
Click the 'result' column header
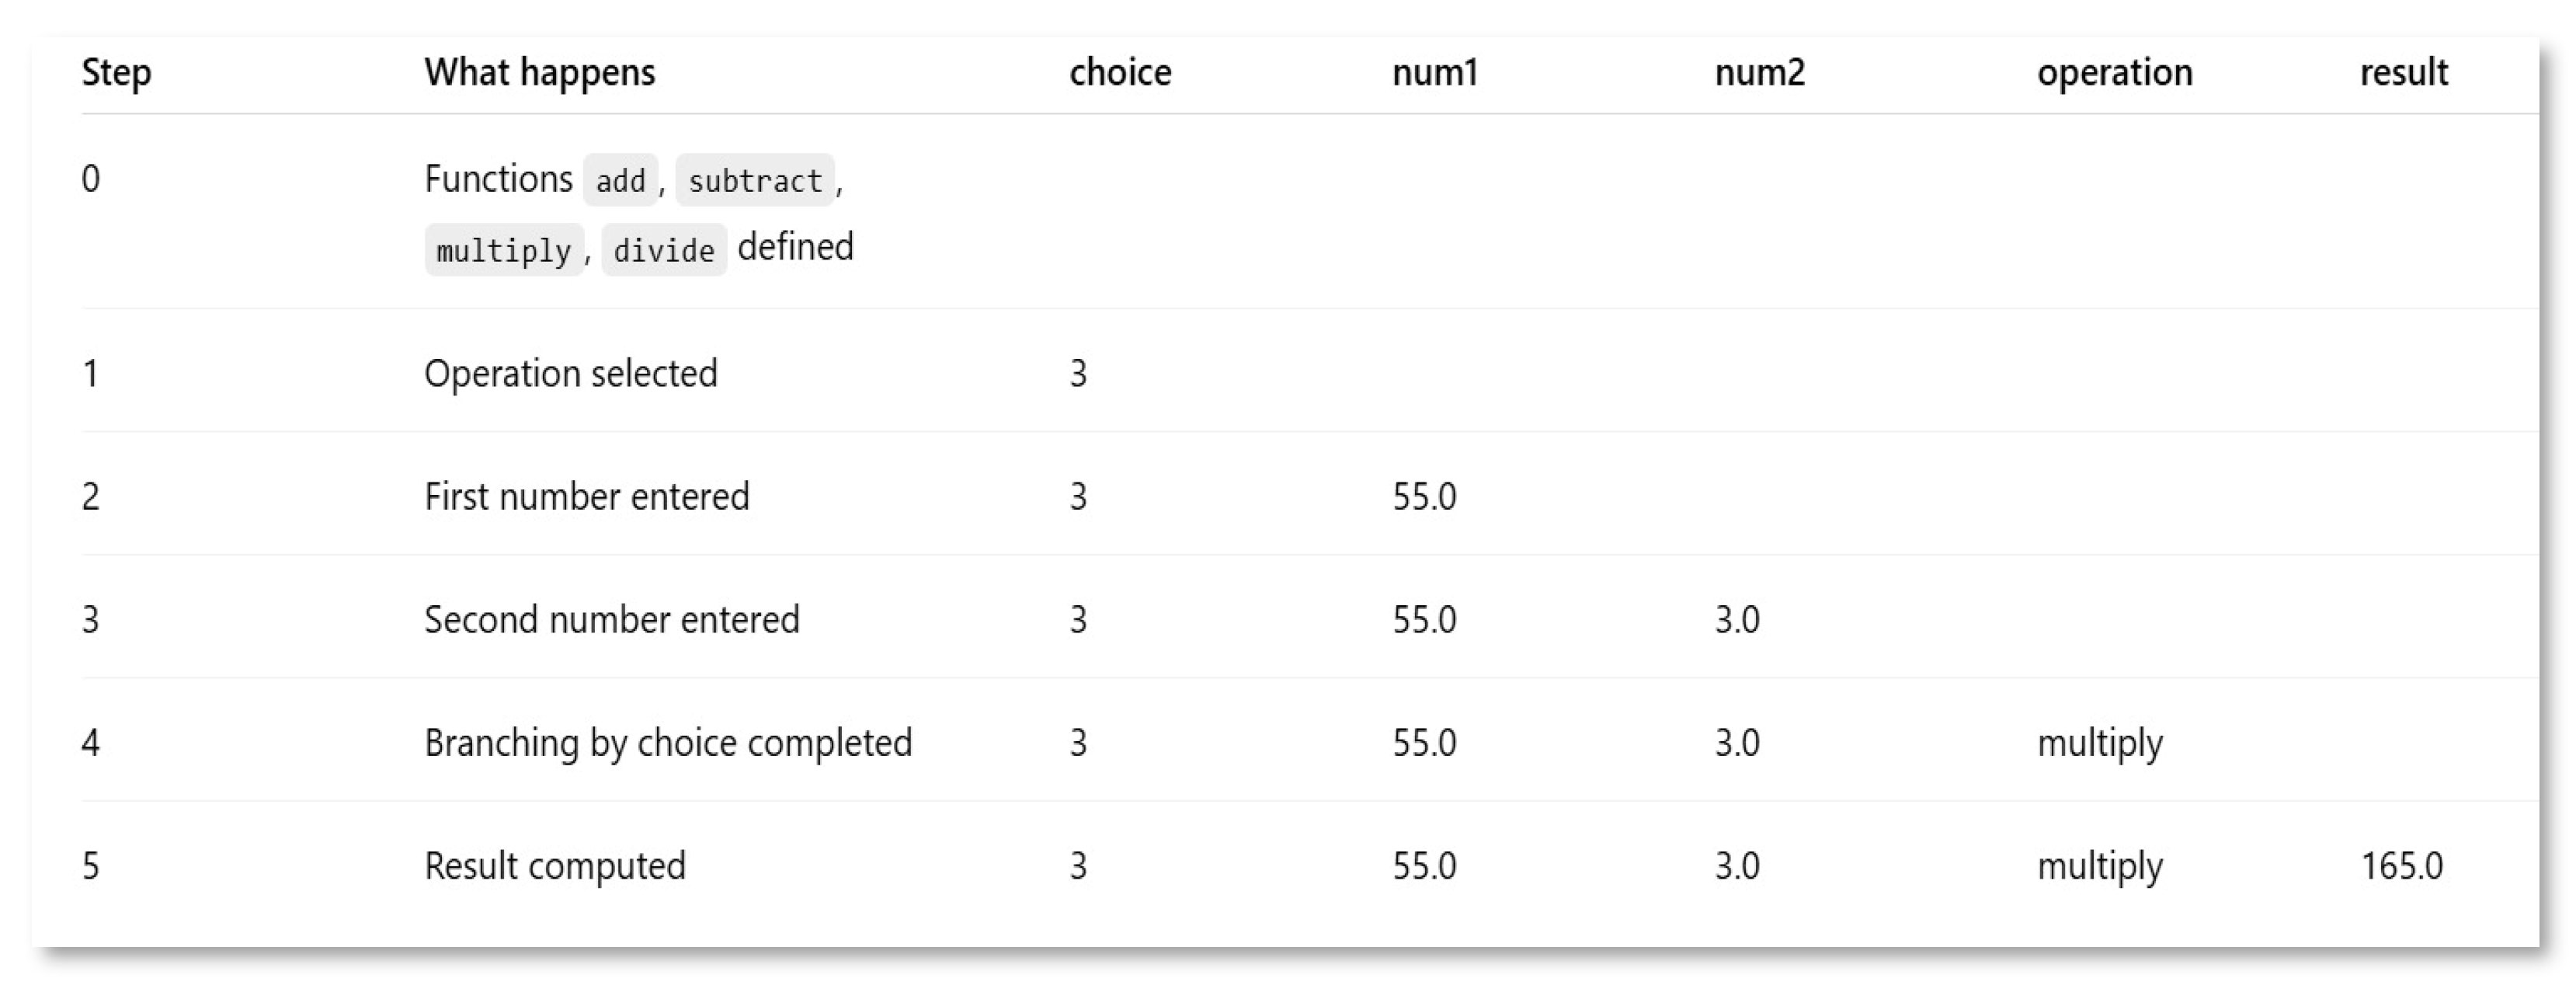(2404, 73)
